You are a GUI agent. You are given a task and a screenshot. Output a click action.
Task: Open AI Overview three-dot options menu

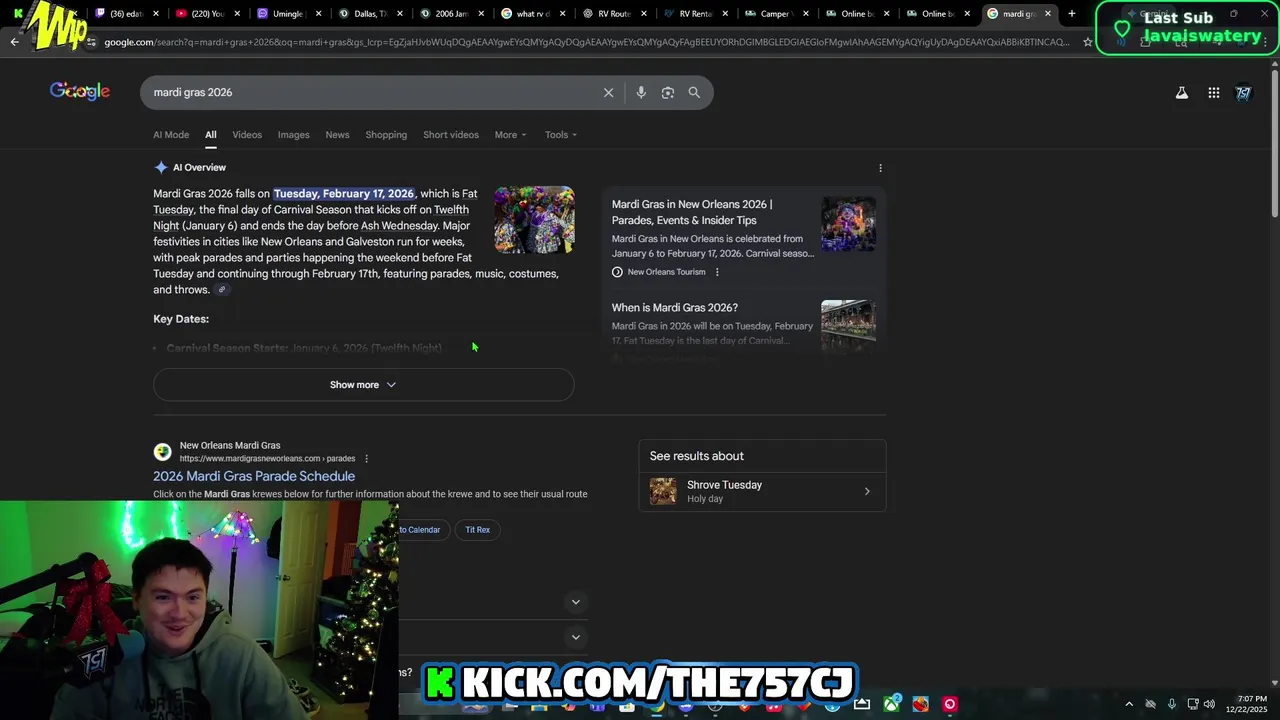pyautogui.click(x=880, y=168)
